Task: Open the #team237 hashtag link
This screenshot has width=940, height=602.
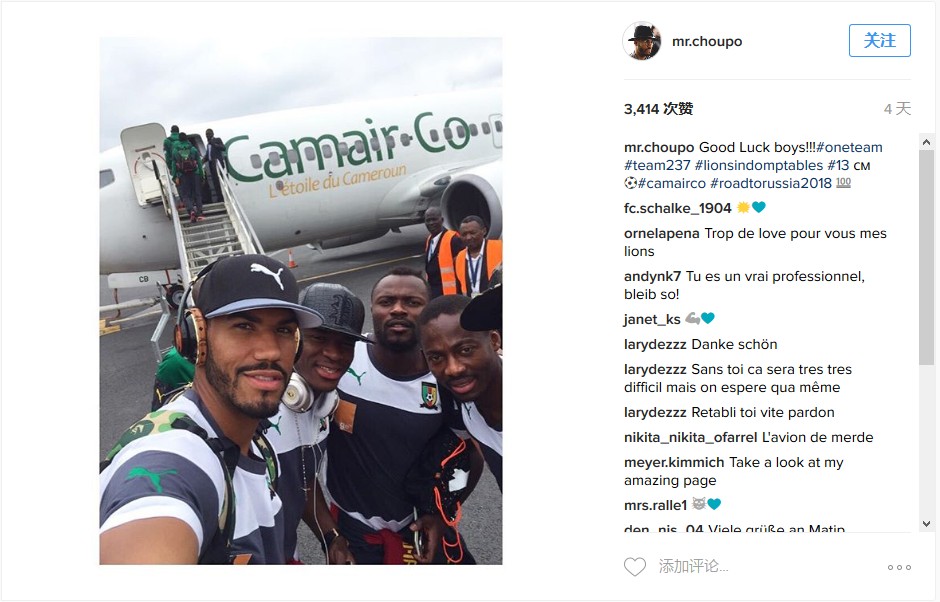Action: tap(658, 165)
